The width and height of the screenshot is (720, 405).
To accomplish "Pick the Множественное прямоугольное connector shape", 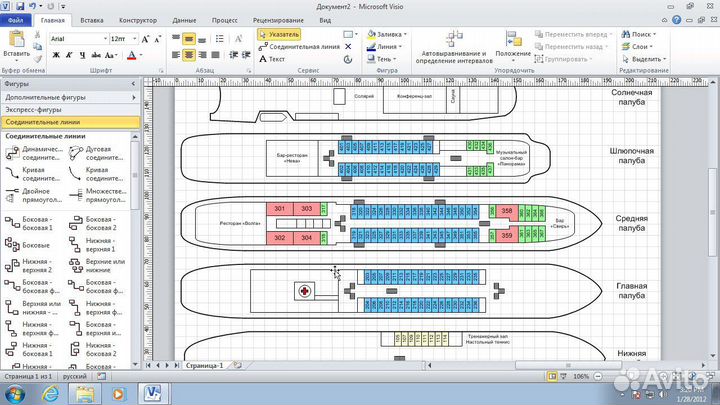I will [96, 196].
